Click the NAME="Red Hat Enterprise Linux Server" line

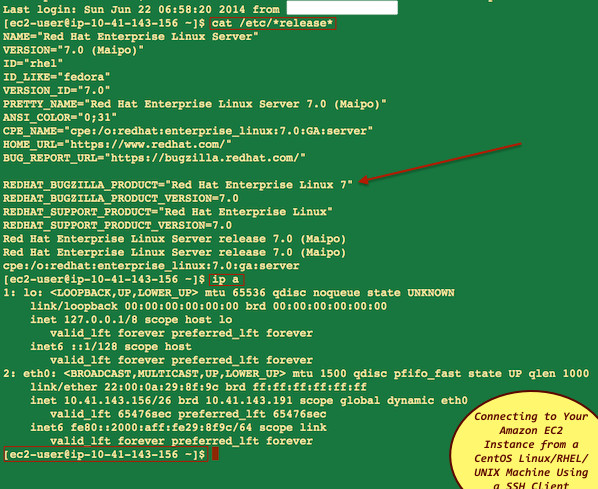click(131, 37)
